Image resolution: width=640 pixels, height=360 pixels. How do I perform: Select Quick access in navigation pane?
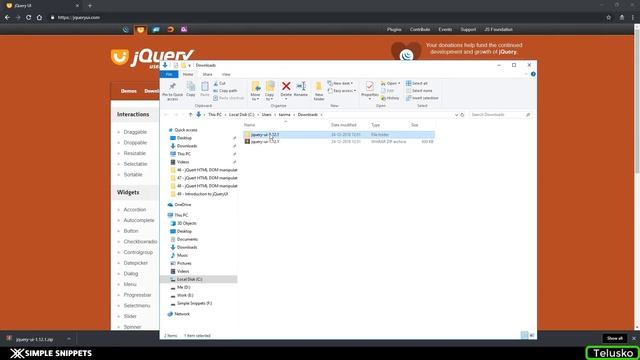186,130
